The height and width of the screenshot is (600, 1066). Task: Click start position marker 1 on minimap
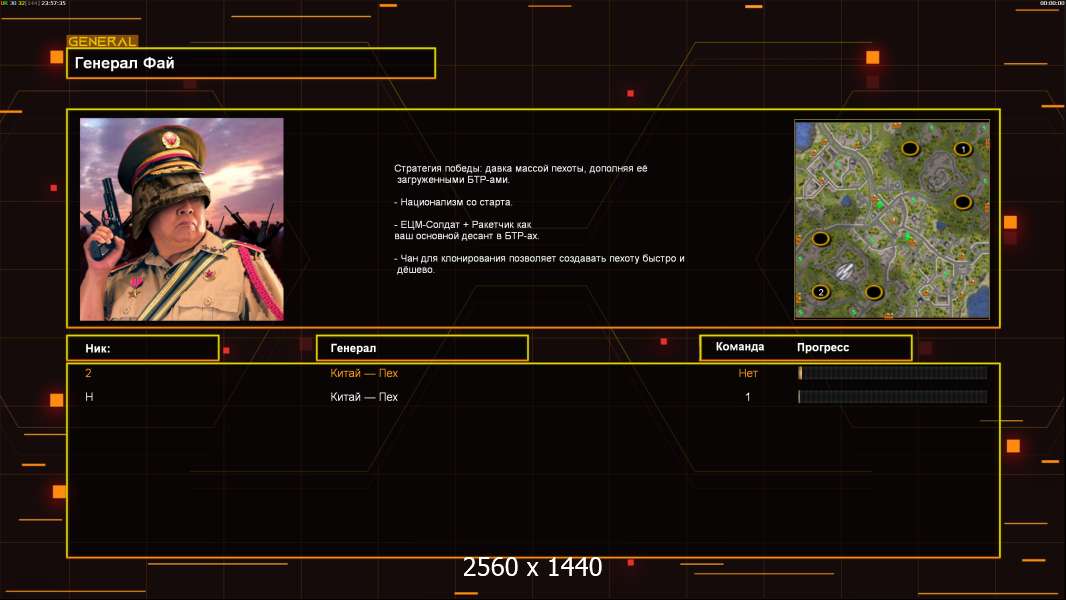[962, 149]
